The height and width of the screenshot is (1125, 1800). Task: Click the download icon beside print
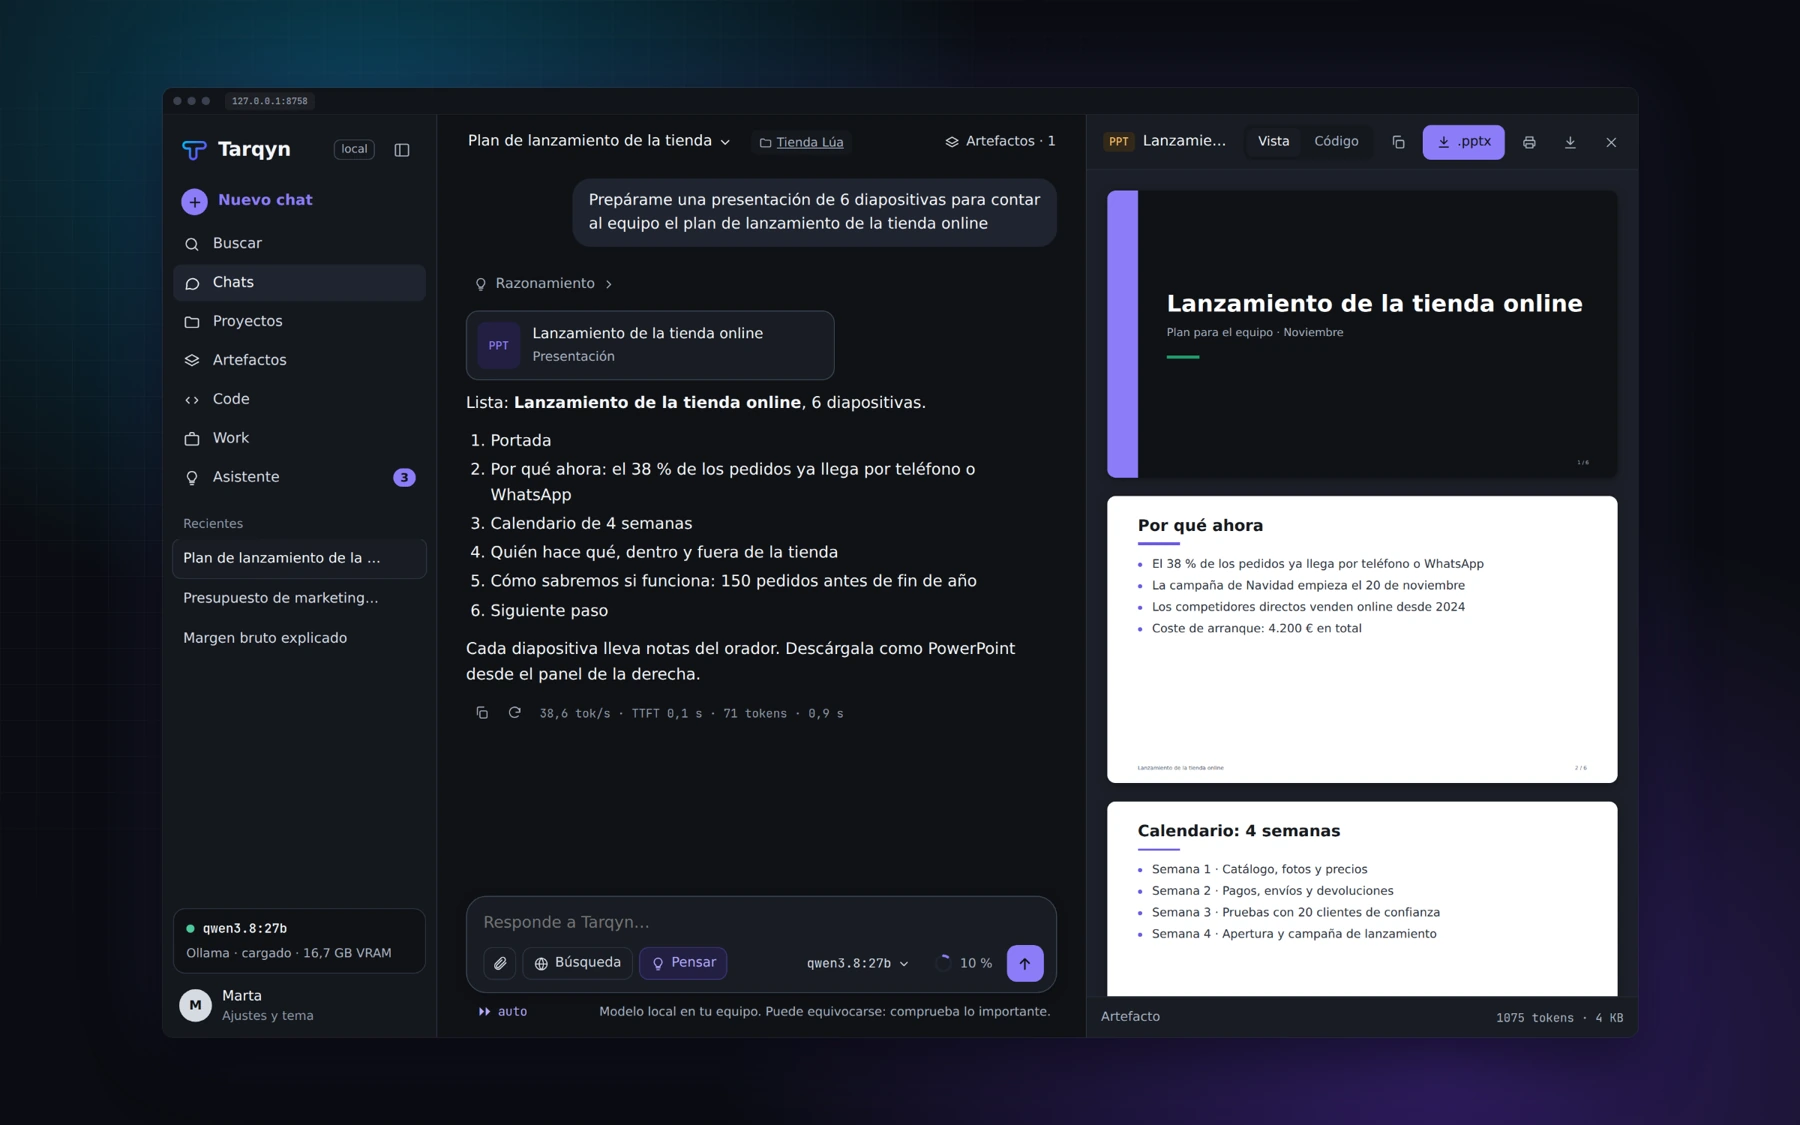tap(1570, 142)
